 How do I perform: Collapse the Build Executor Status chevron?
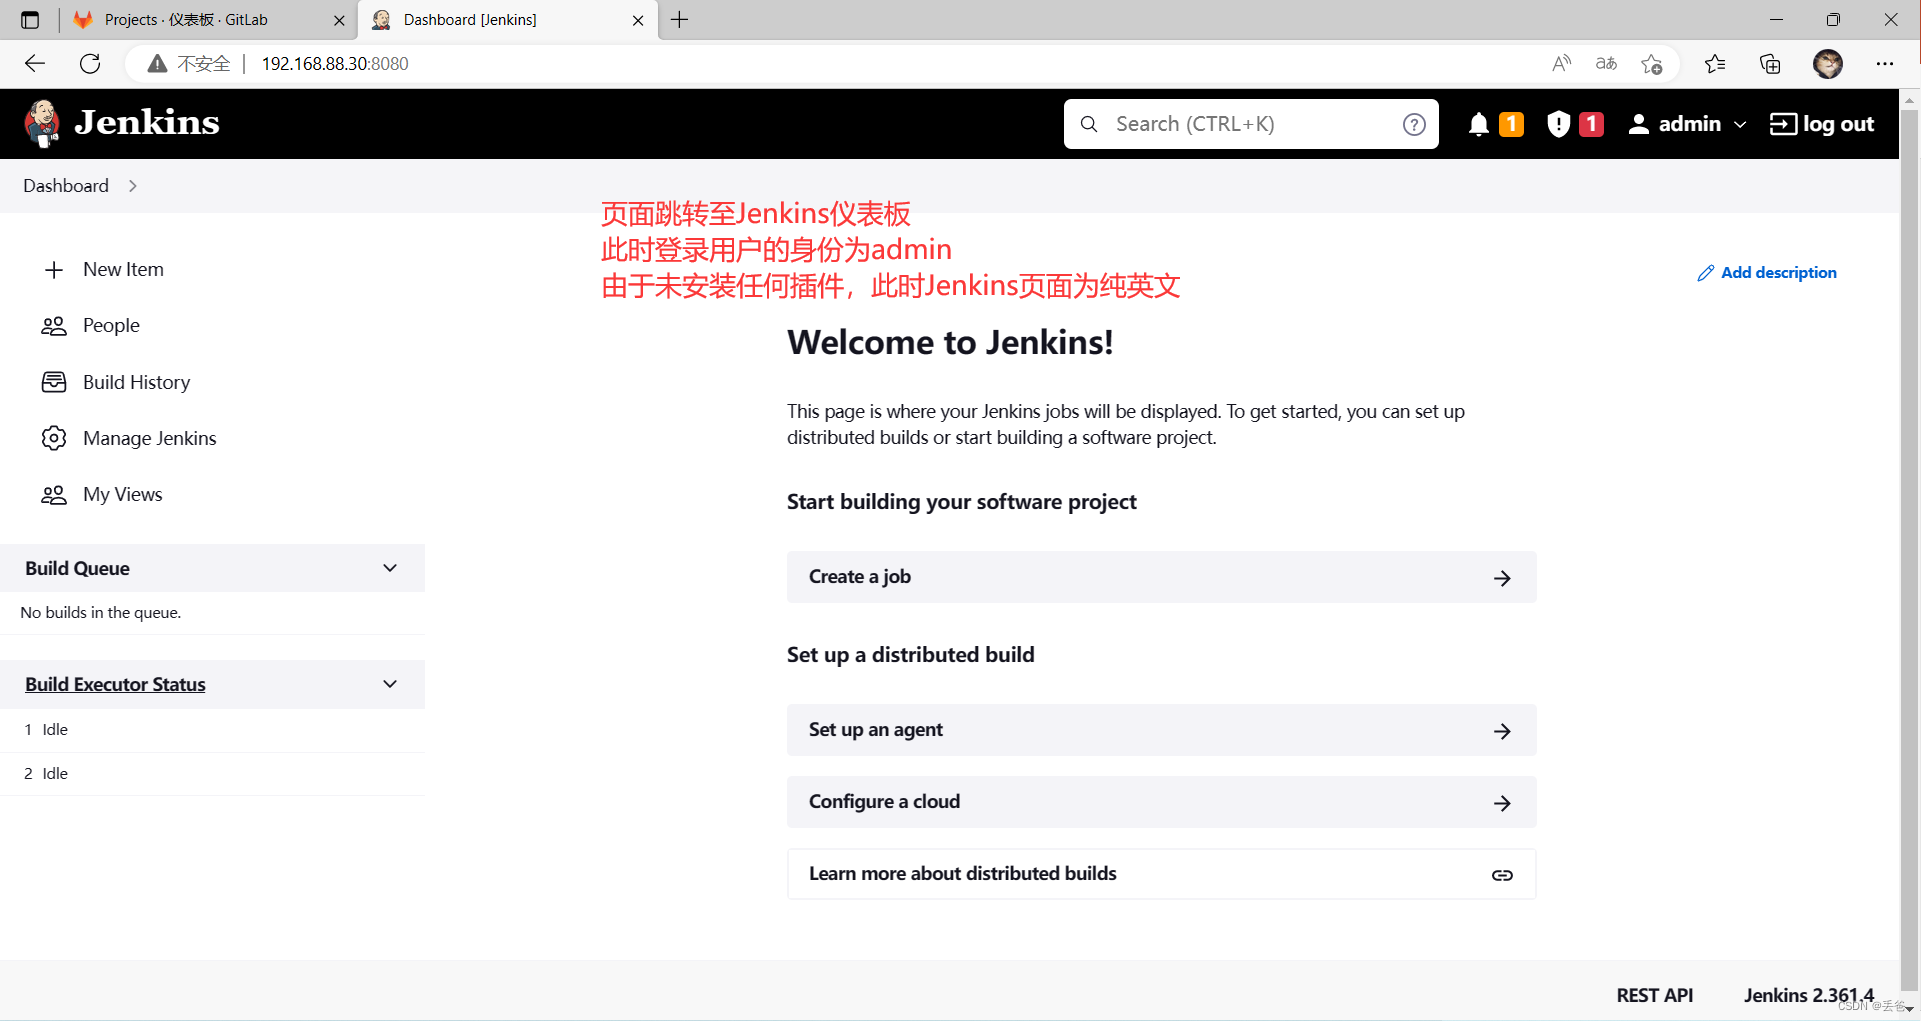pos(390,684)
